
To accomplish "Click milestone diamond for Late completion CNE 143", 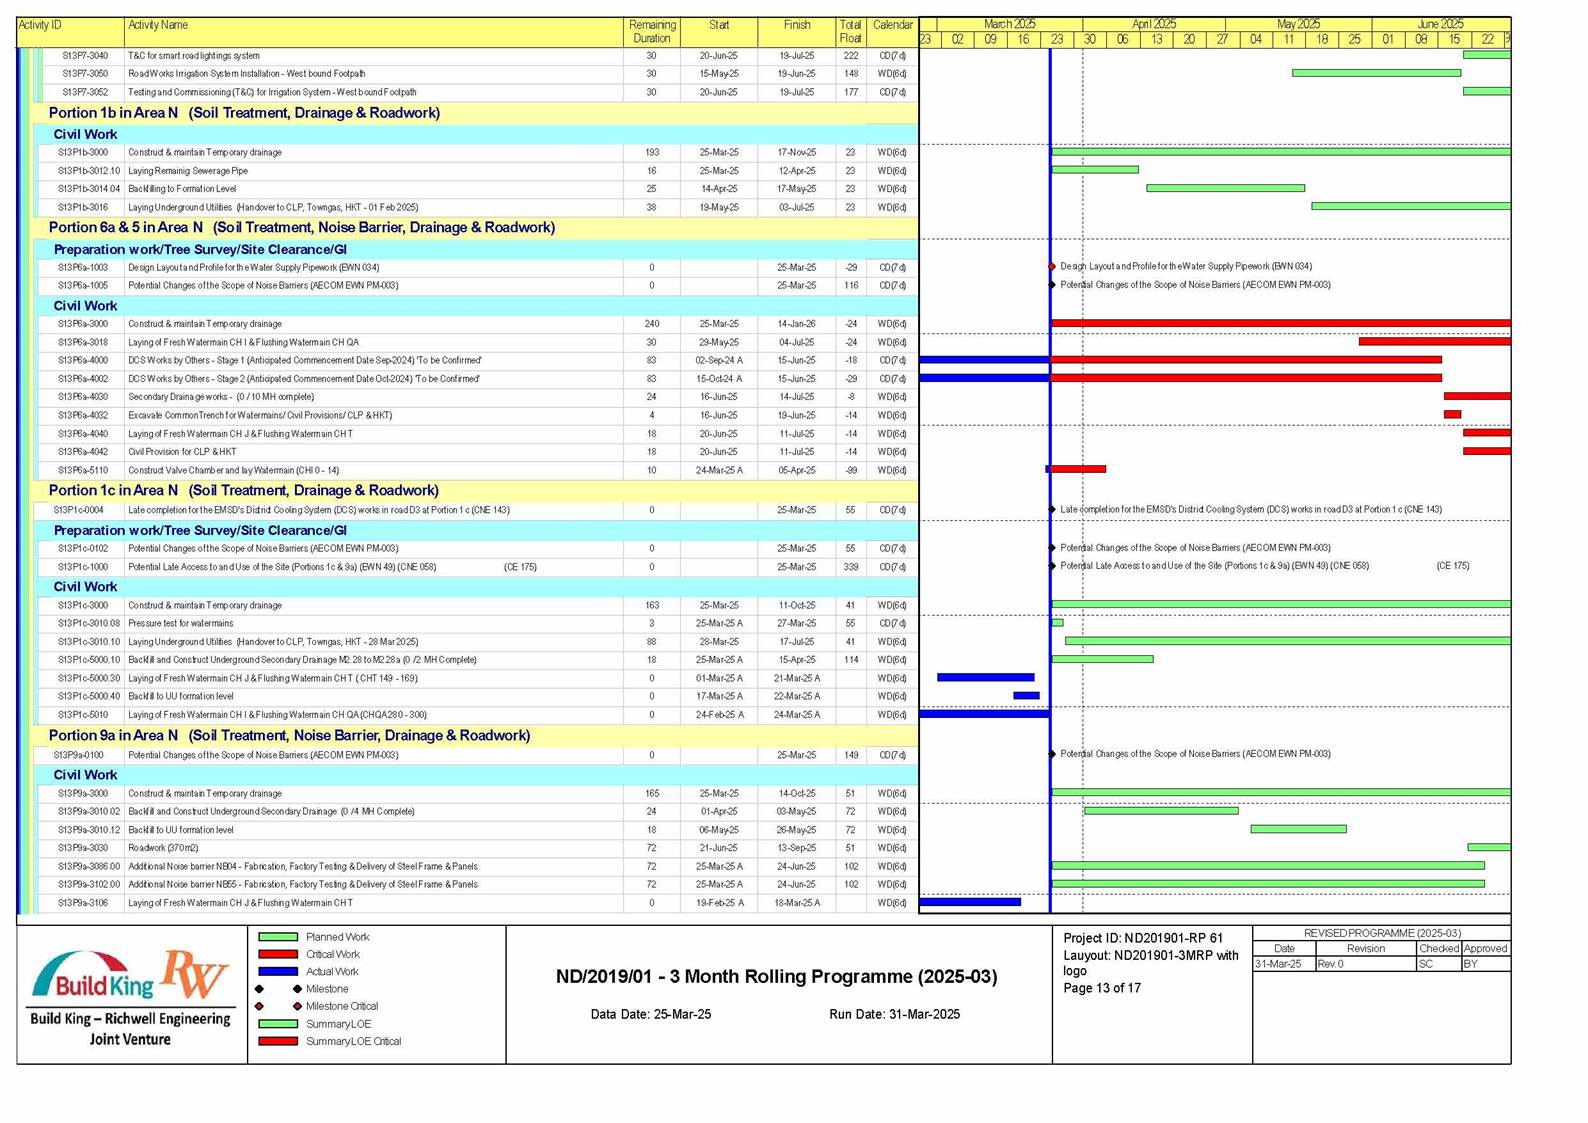I will click(x=1052, y=510).
